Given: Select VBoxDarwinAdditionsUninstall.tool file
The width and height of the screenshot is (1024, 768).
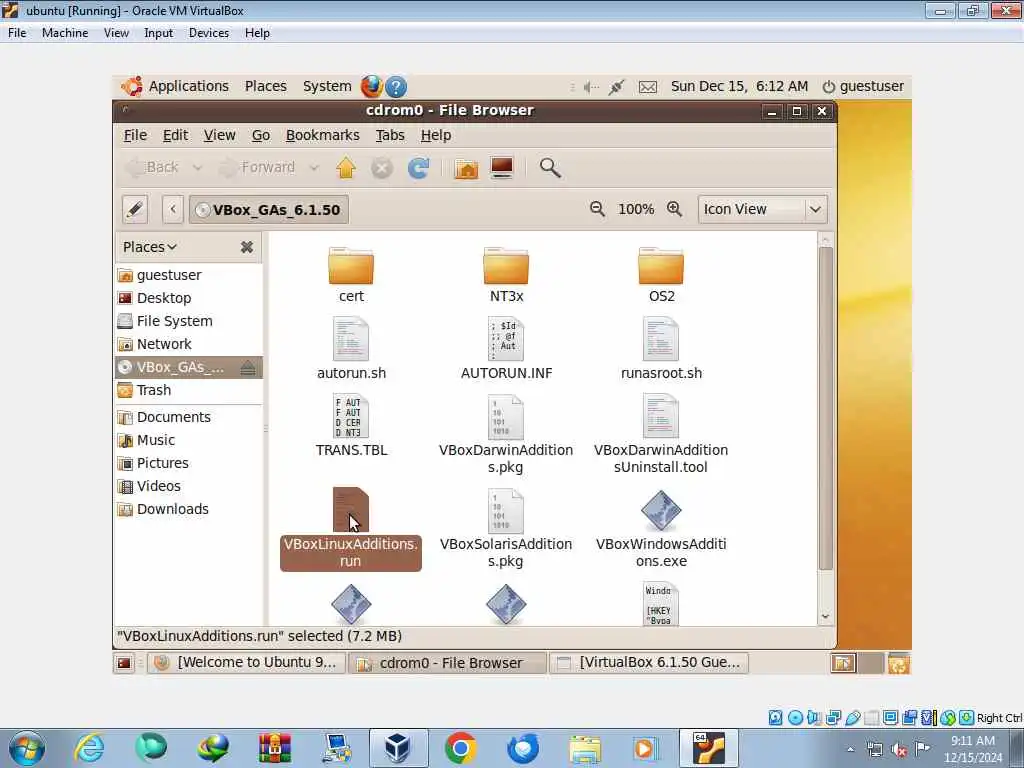Looking at the screenshot, I should pyautogui.click(x=661, y=434).
